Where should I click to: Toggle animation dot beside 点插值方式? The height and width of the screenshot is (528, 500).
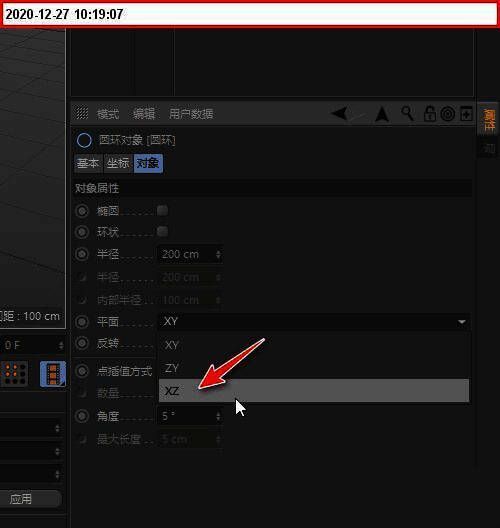[82, 371]
